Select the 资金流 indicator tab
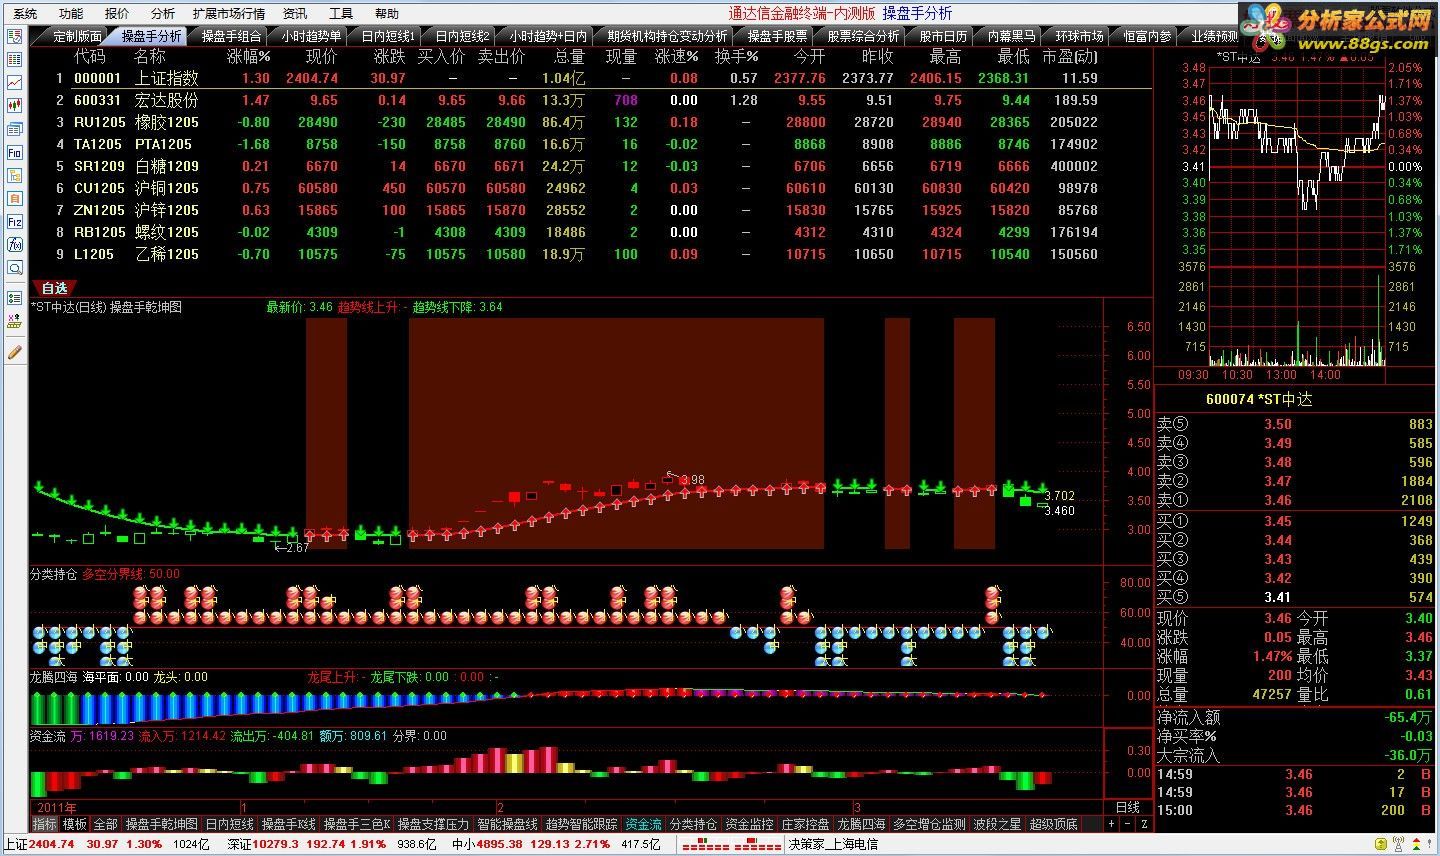Screen dimensions: 1440x856 [643, 824]
